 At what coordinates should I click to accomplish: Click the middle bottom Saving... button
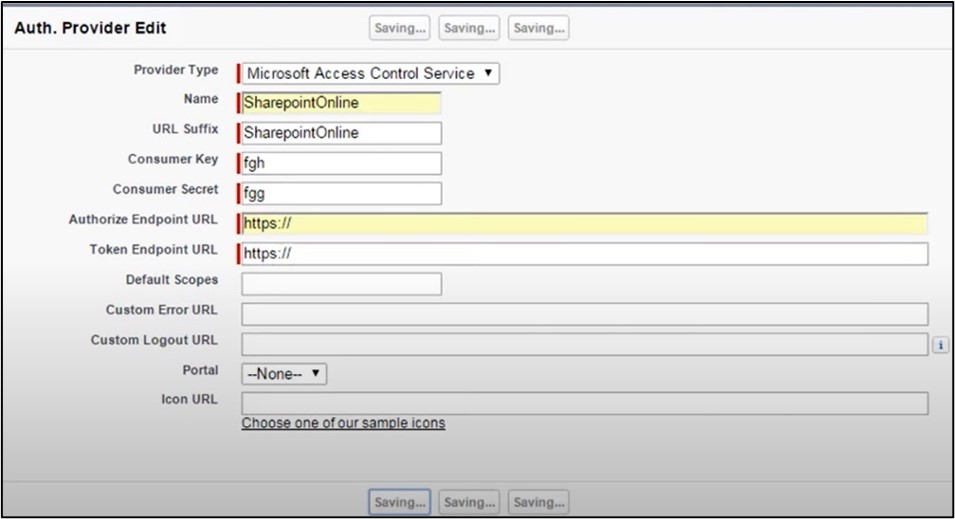tap(469, 503)
